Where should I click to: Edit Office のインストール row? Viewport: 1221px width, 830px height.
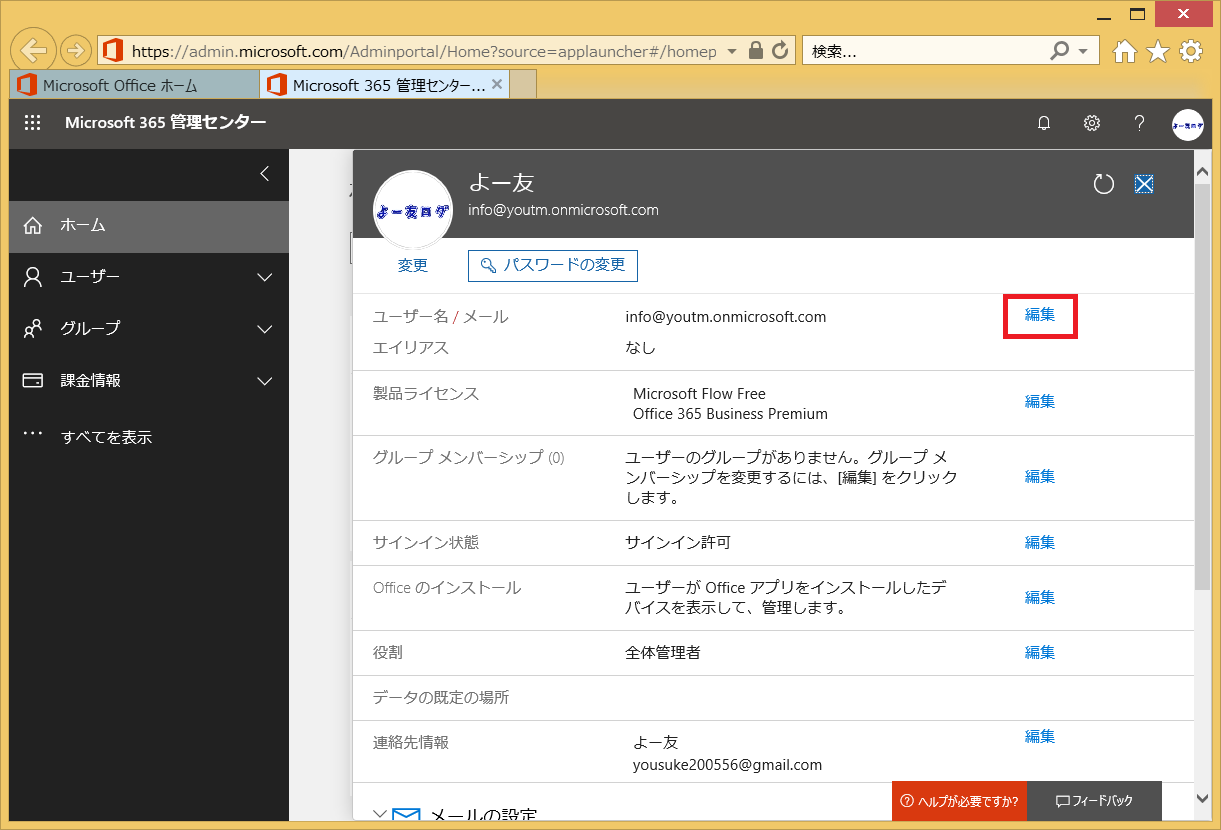[1040, 597]
